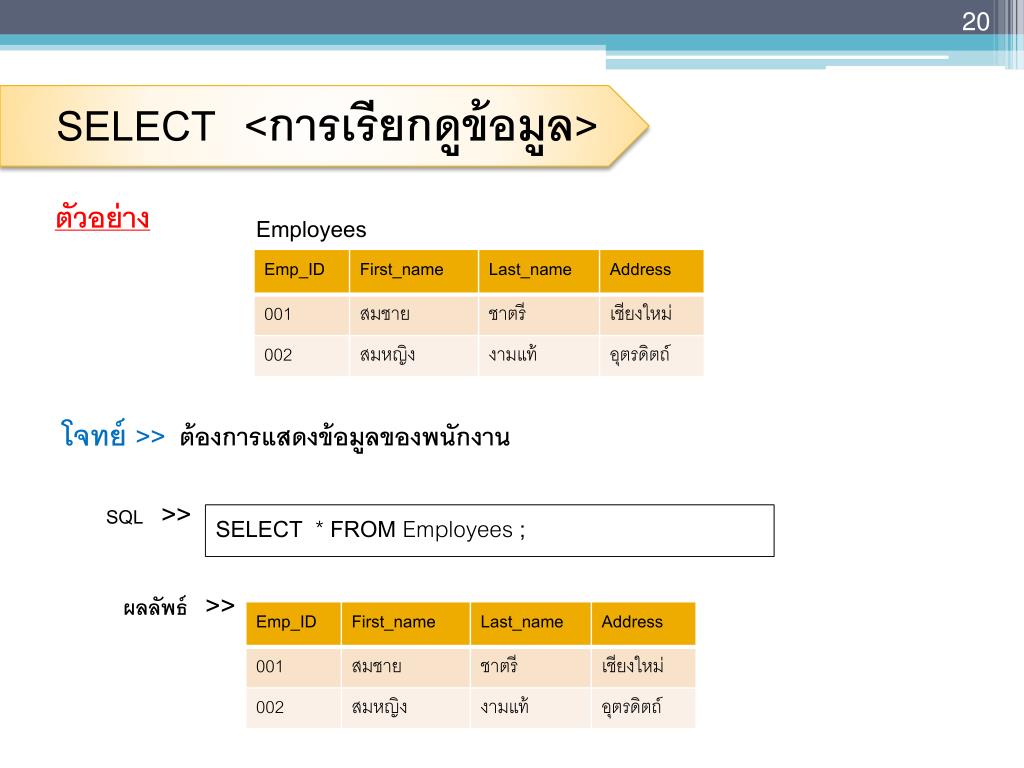This screenshot has width=1024, height=768.
Task: Click the ผลลัพธ์ label
Action: point(155,608)
